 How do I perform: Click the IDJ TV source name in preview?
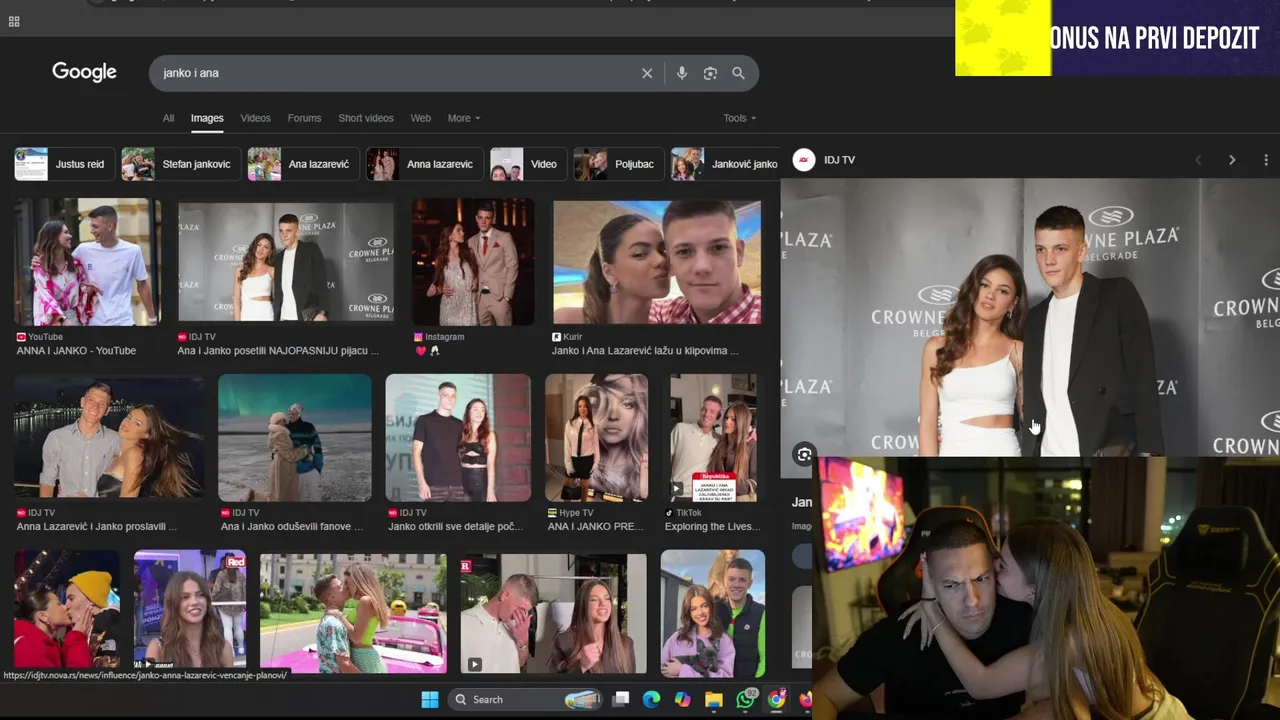coord(839,160)
